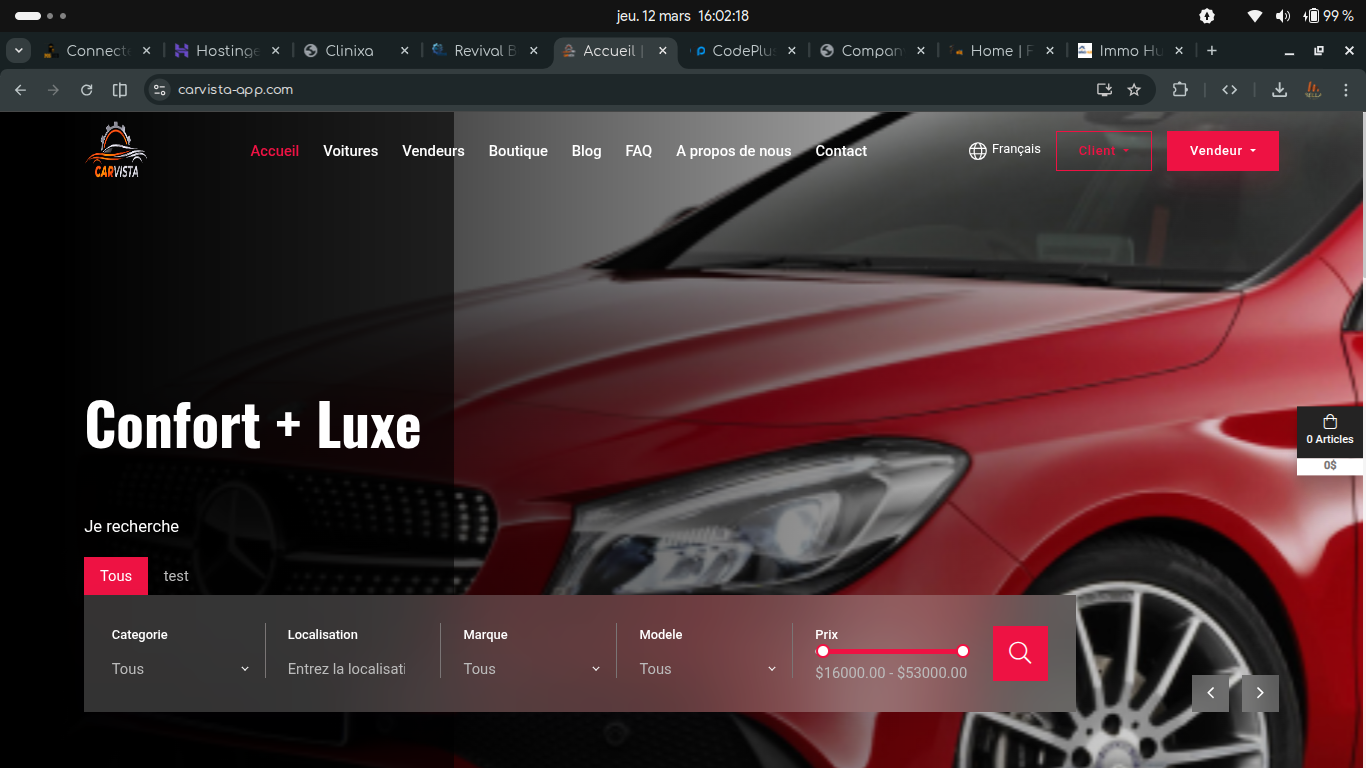Open the Contact page link
The height and width of the screenshot is (768, 1366).
click(841, 151)
